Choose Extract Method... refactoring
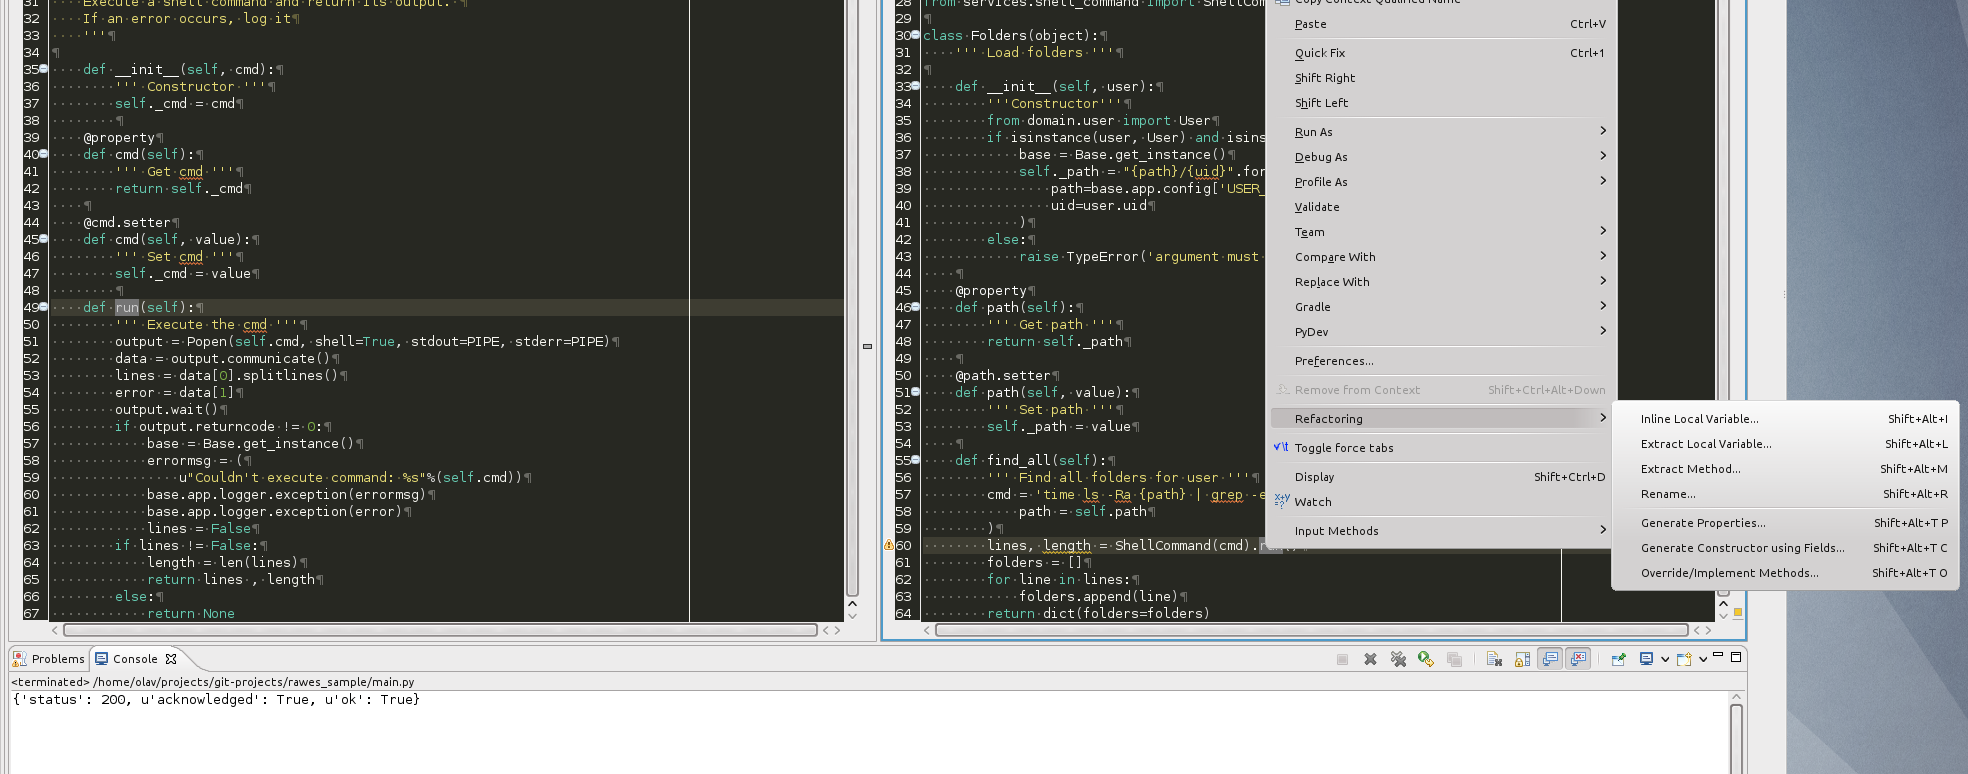Screen dimensions: 1968x774 (1784, 469)
